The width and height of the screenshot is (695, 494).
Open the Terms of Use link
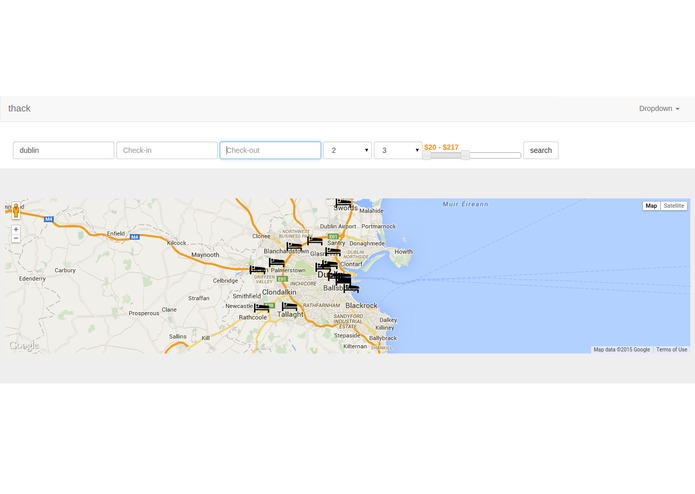point(672,350)
